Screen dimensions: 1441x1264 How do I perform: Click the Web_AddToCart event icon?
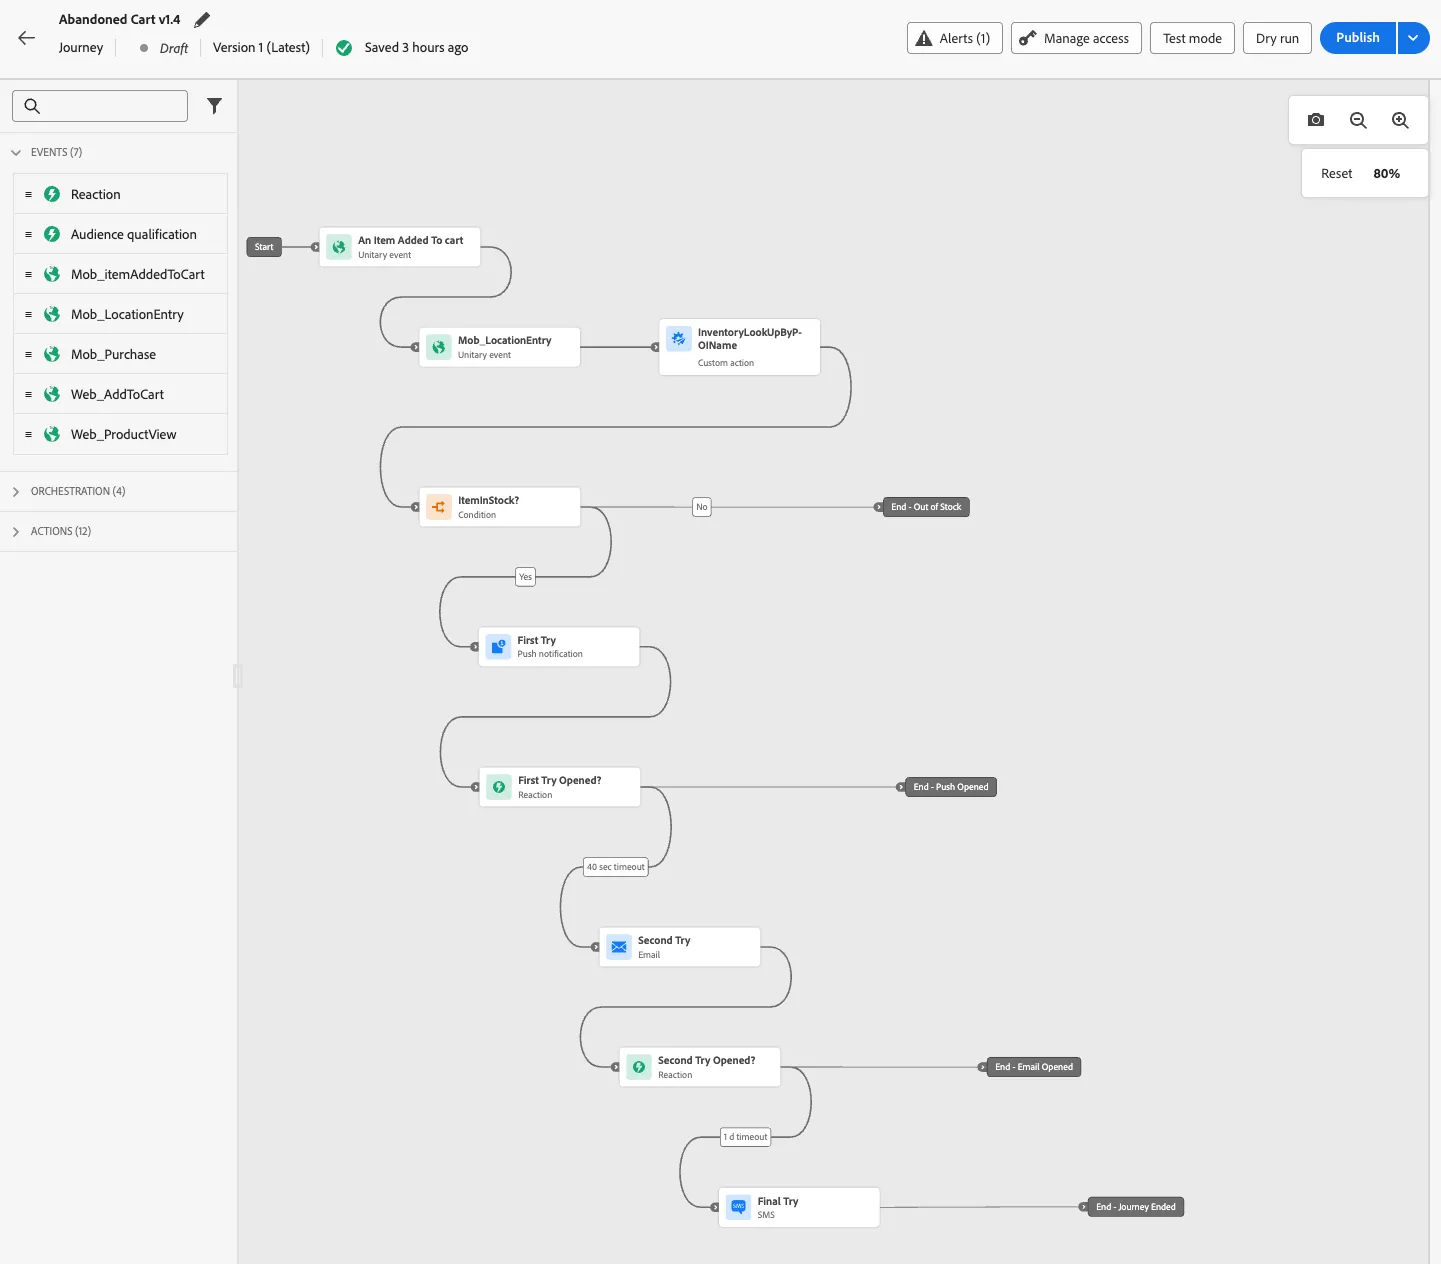pyautogui.click(x=52, y=394)
